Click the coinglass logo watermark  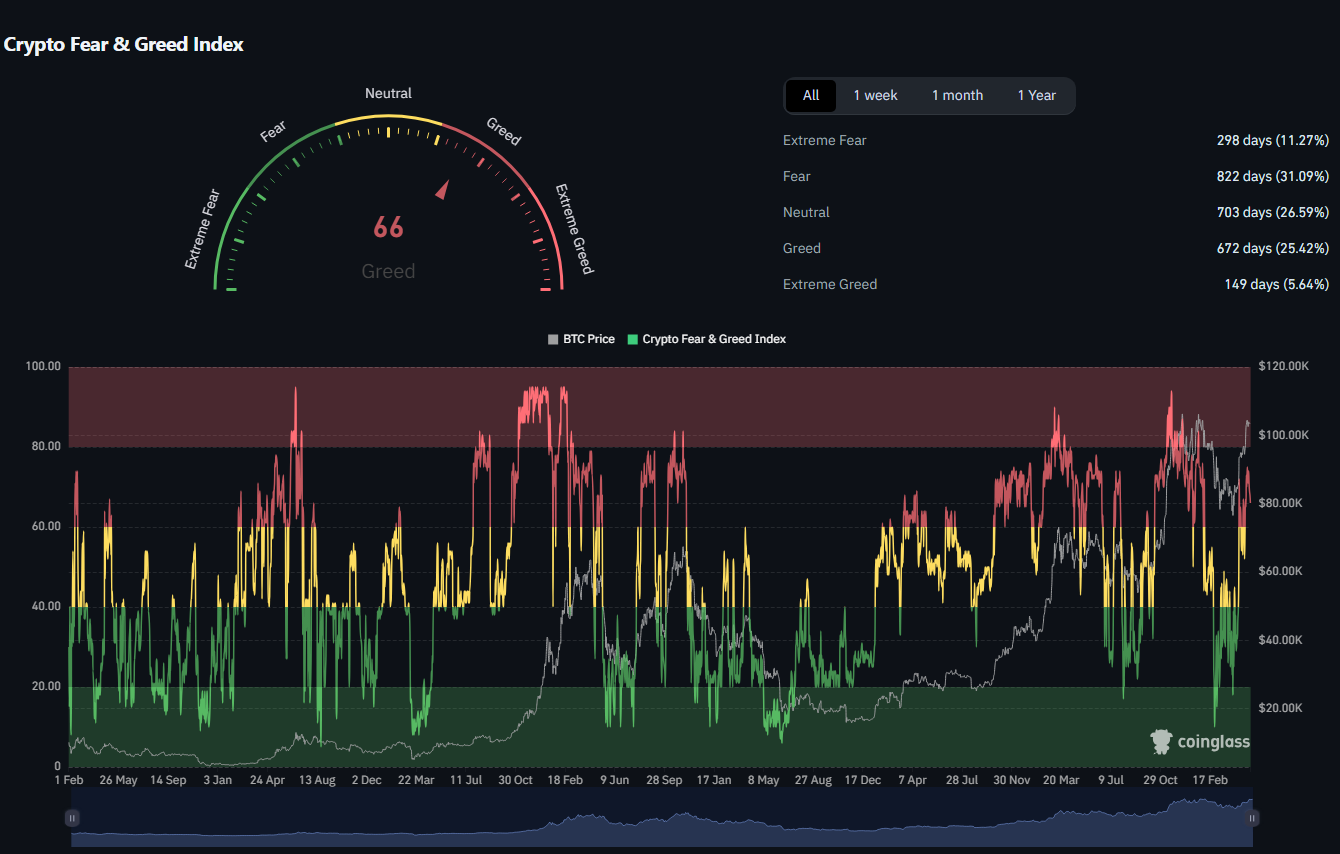click(x=1199, y=741)
